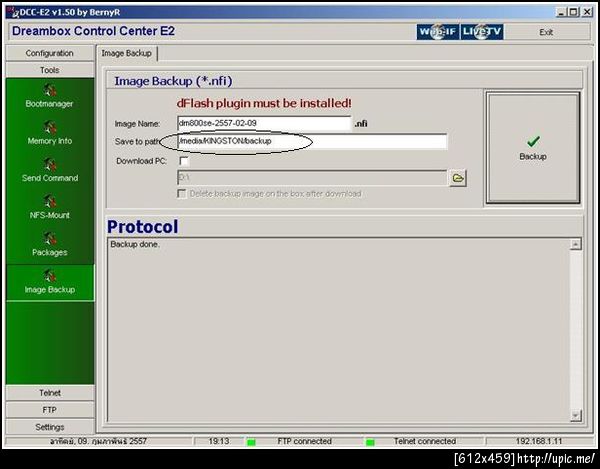Open the Tools section
Image resolution: width=600 pixels, height=469 pixels.
pyautogui.click(x=50, y=70)
